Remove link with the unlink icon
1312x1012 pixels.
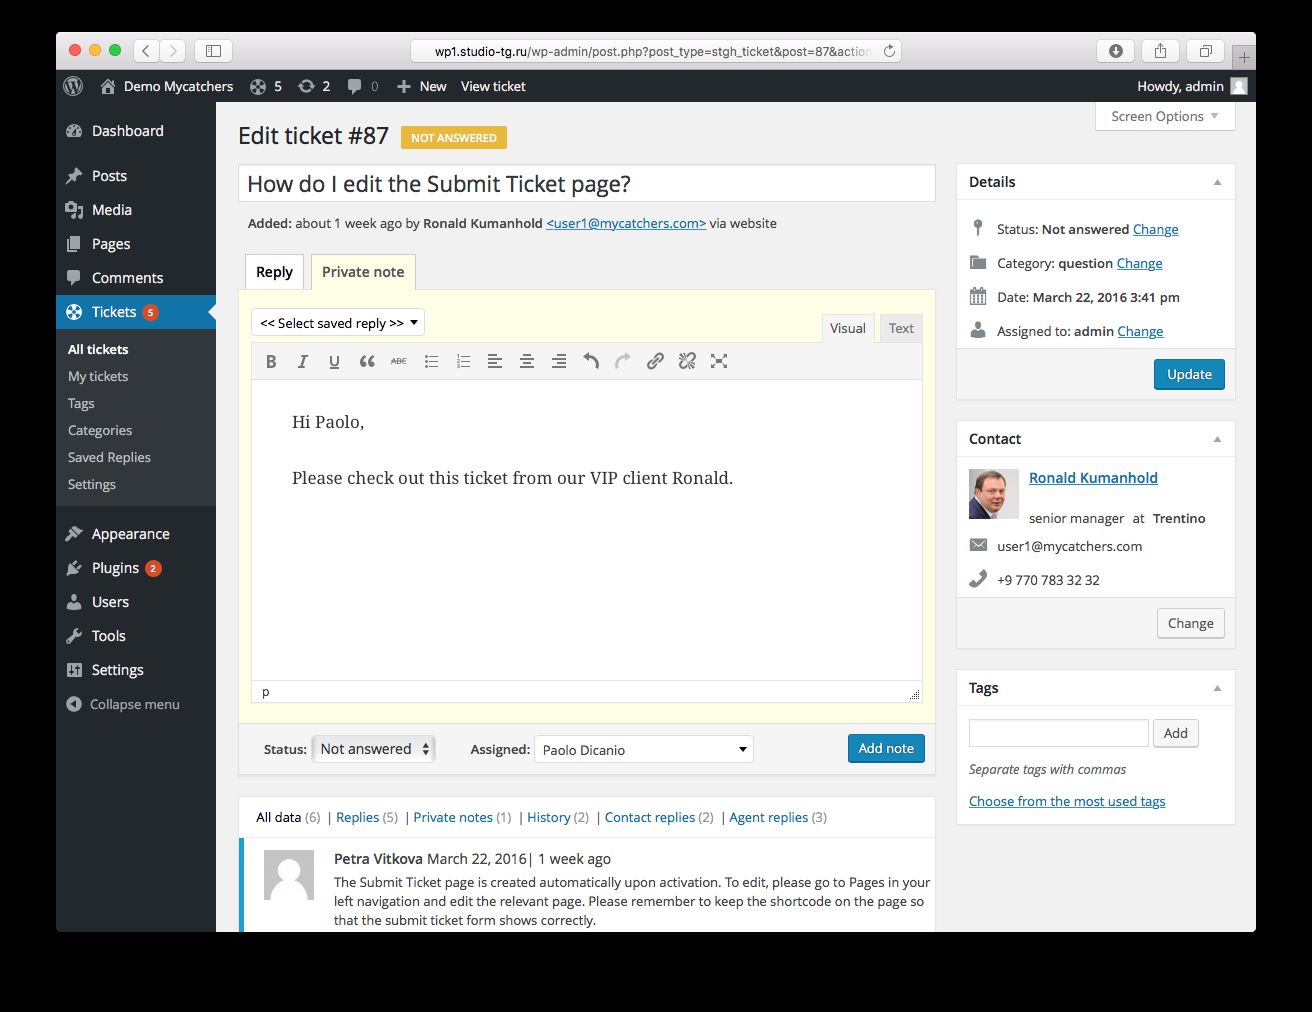687,361
